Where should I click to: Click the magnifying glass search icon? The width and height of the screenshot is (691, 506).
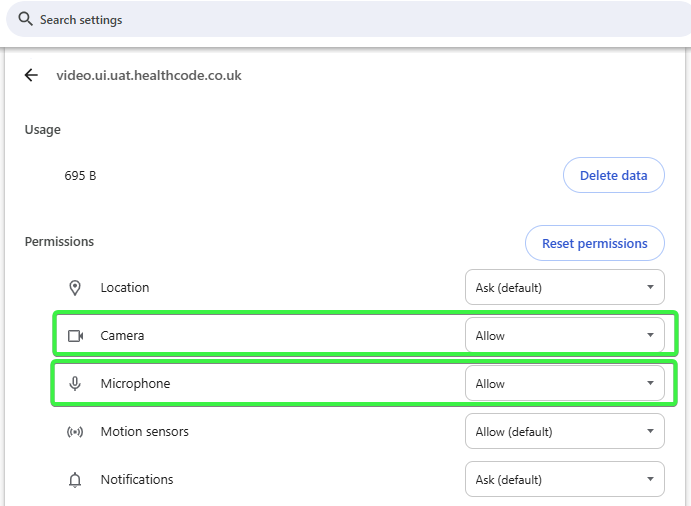pos(24,20)
